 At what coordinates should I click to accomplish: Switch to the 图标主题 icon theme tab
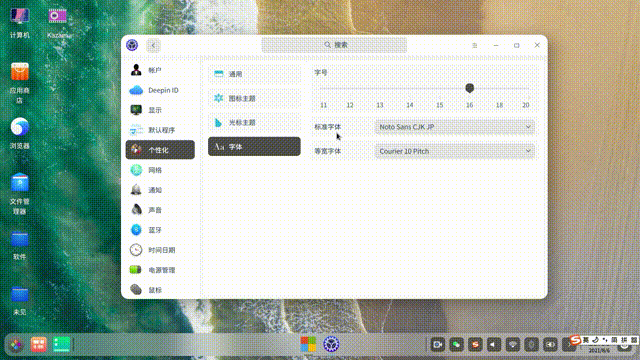[254, 98]
